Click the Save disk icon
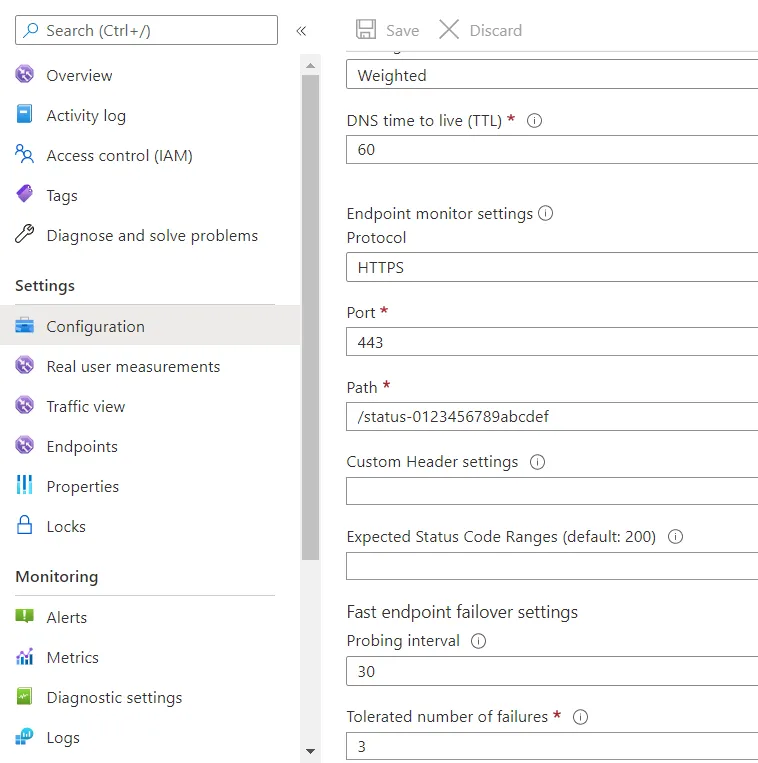758x763 pixels. coord(366,30)
